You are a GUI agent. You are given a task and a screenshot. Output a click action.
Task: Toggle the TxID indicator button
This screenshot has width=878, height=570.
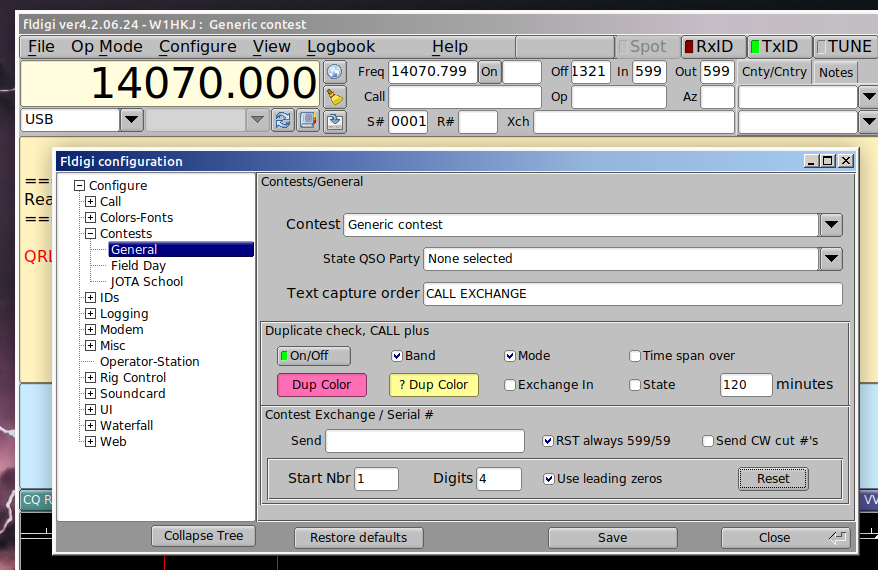779,46
